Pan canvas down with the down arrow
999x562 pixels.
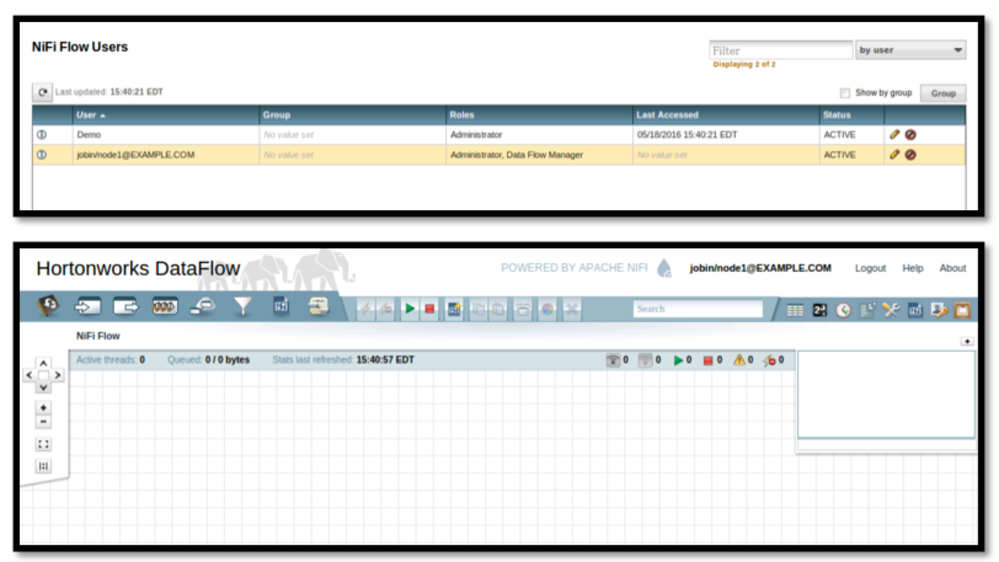pyautogui.click(x=43, y=387)
